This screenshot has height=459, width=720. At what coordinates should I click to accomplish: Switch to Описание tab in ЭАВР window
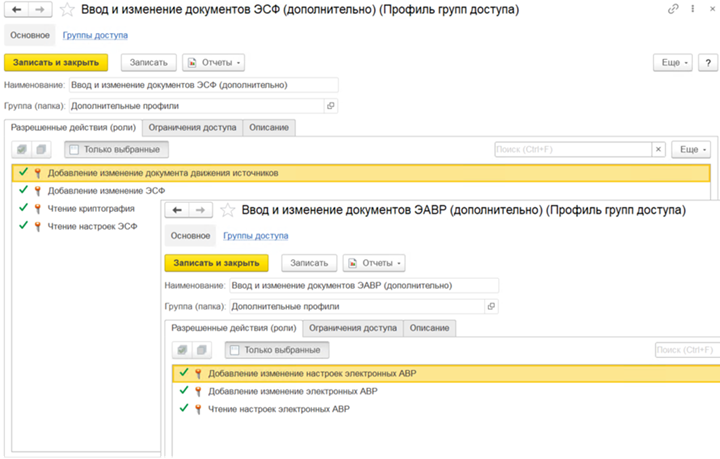click(429, 328)
